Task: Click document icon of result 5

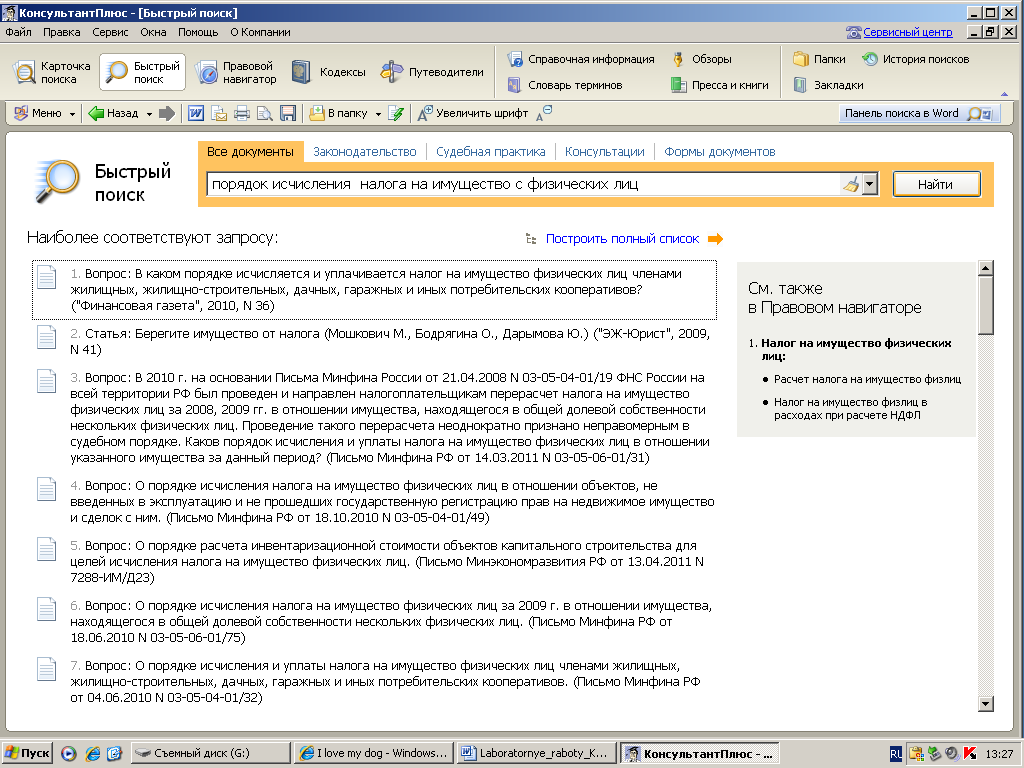Action: click(46, 550)
